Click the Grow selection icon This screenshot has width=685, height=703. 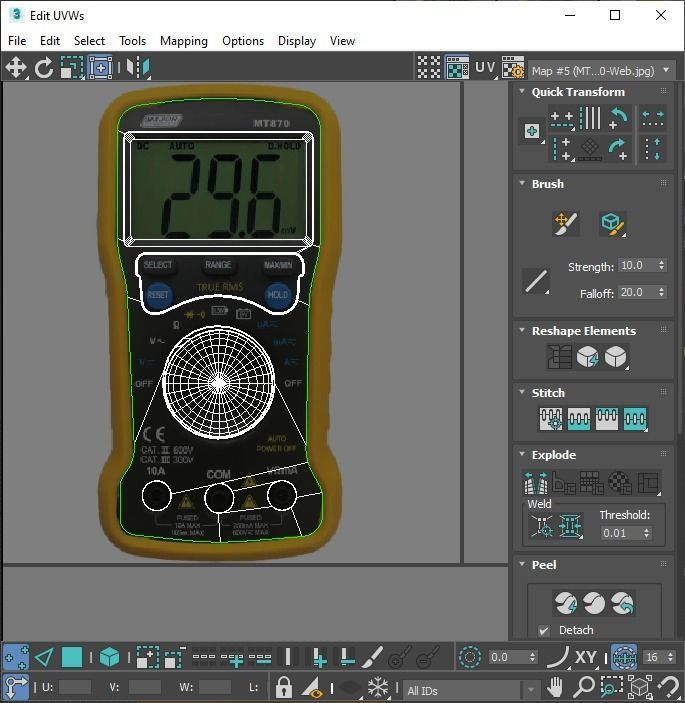click(147, 657)
